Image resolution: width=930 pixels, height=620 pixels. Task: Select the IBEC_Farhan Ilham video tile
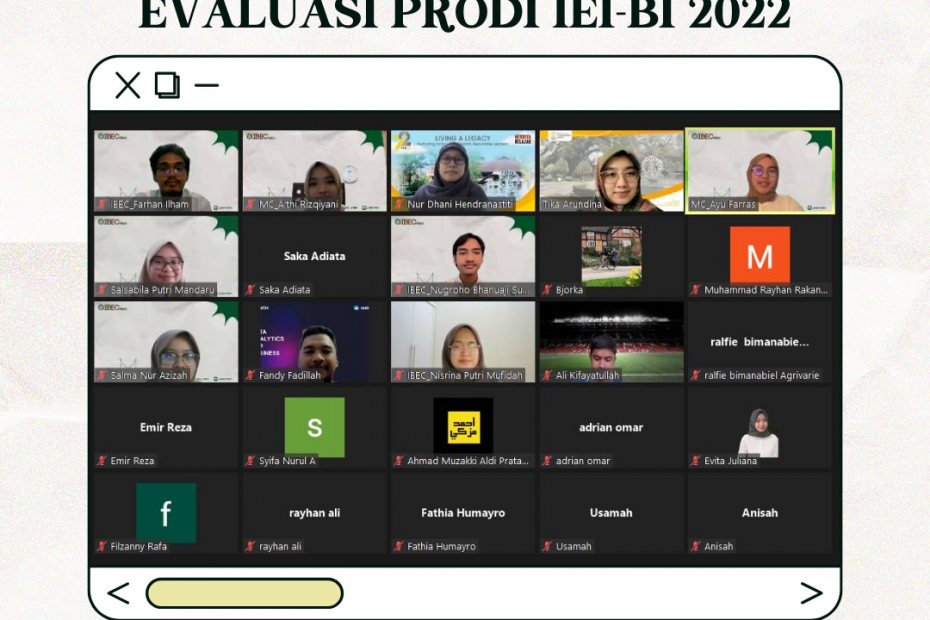[166, 170]
